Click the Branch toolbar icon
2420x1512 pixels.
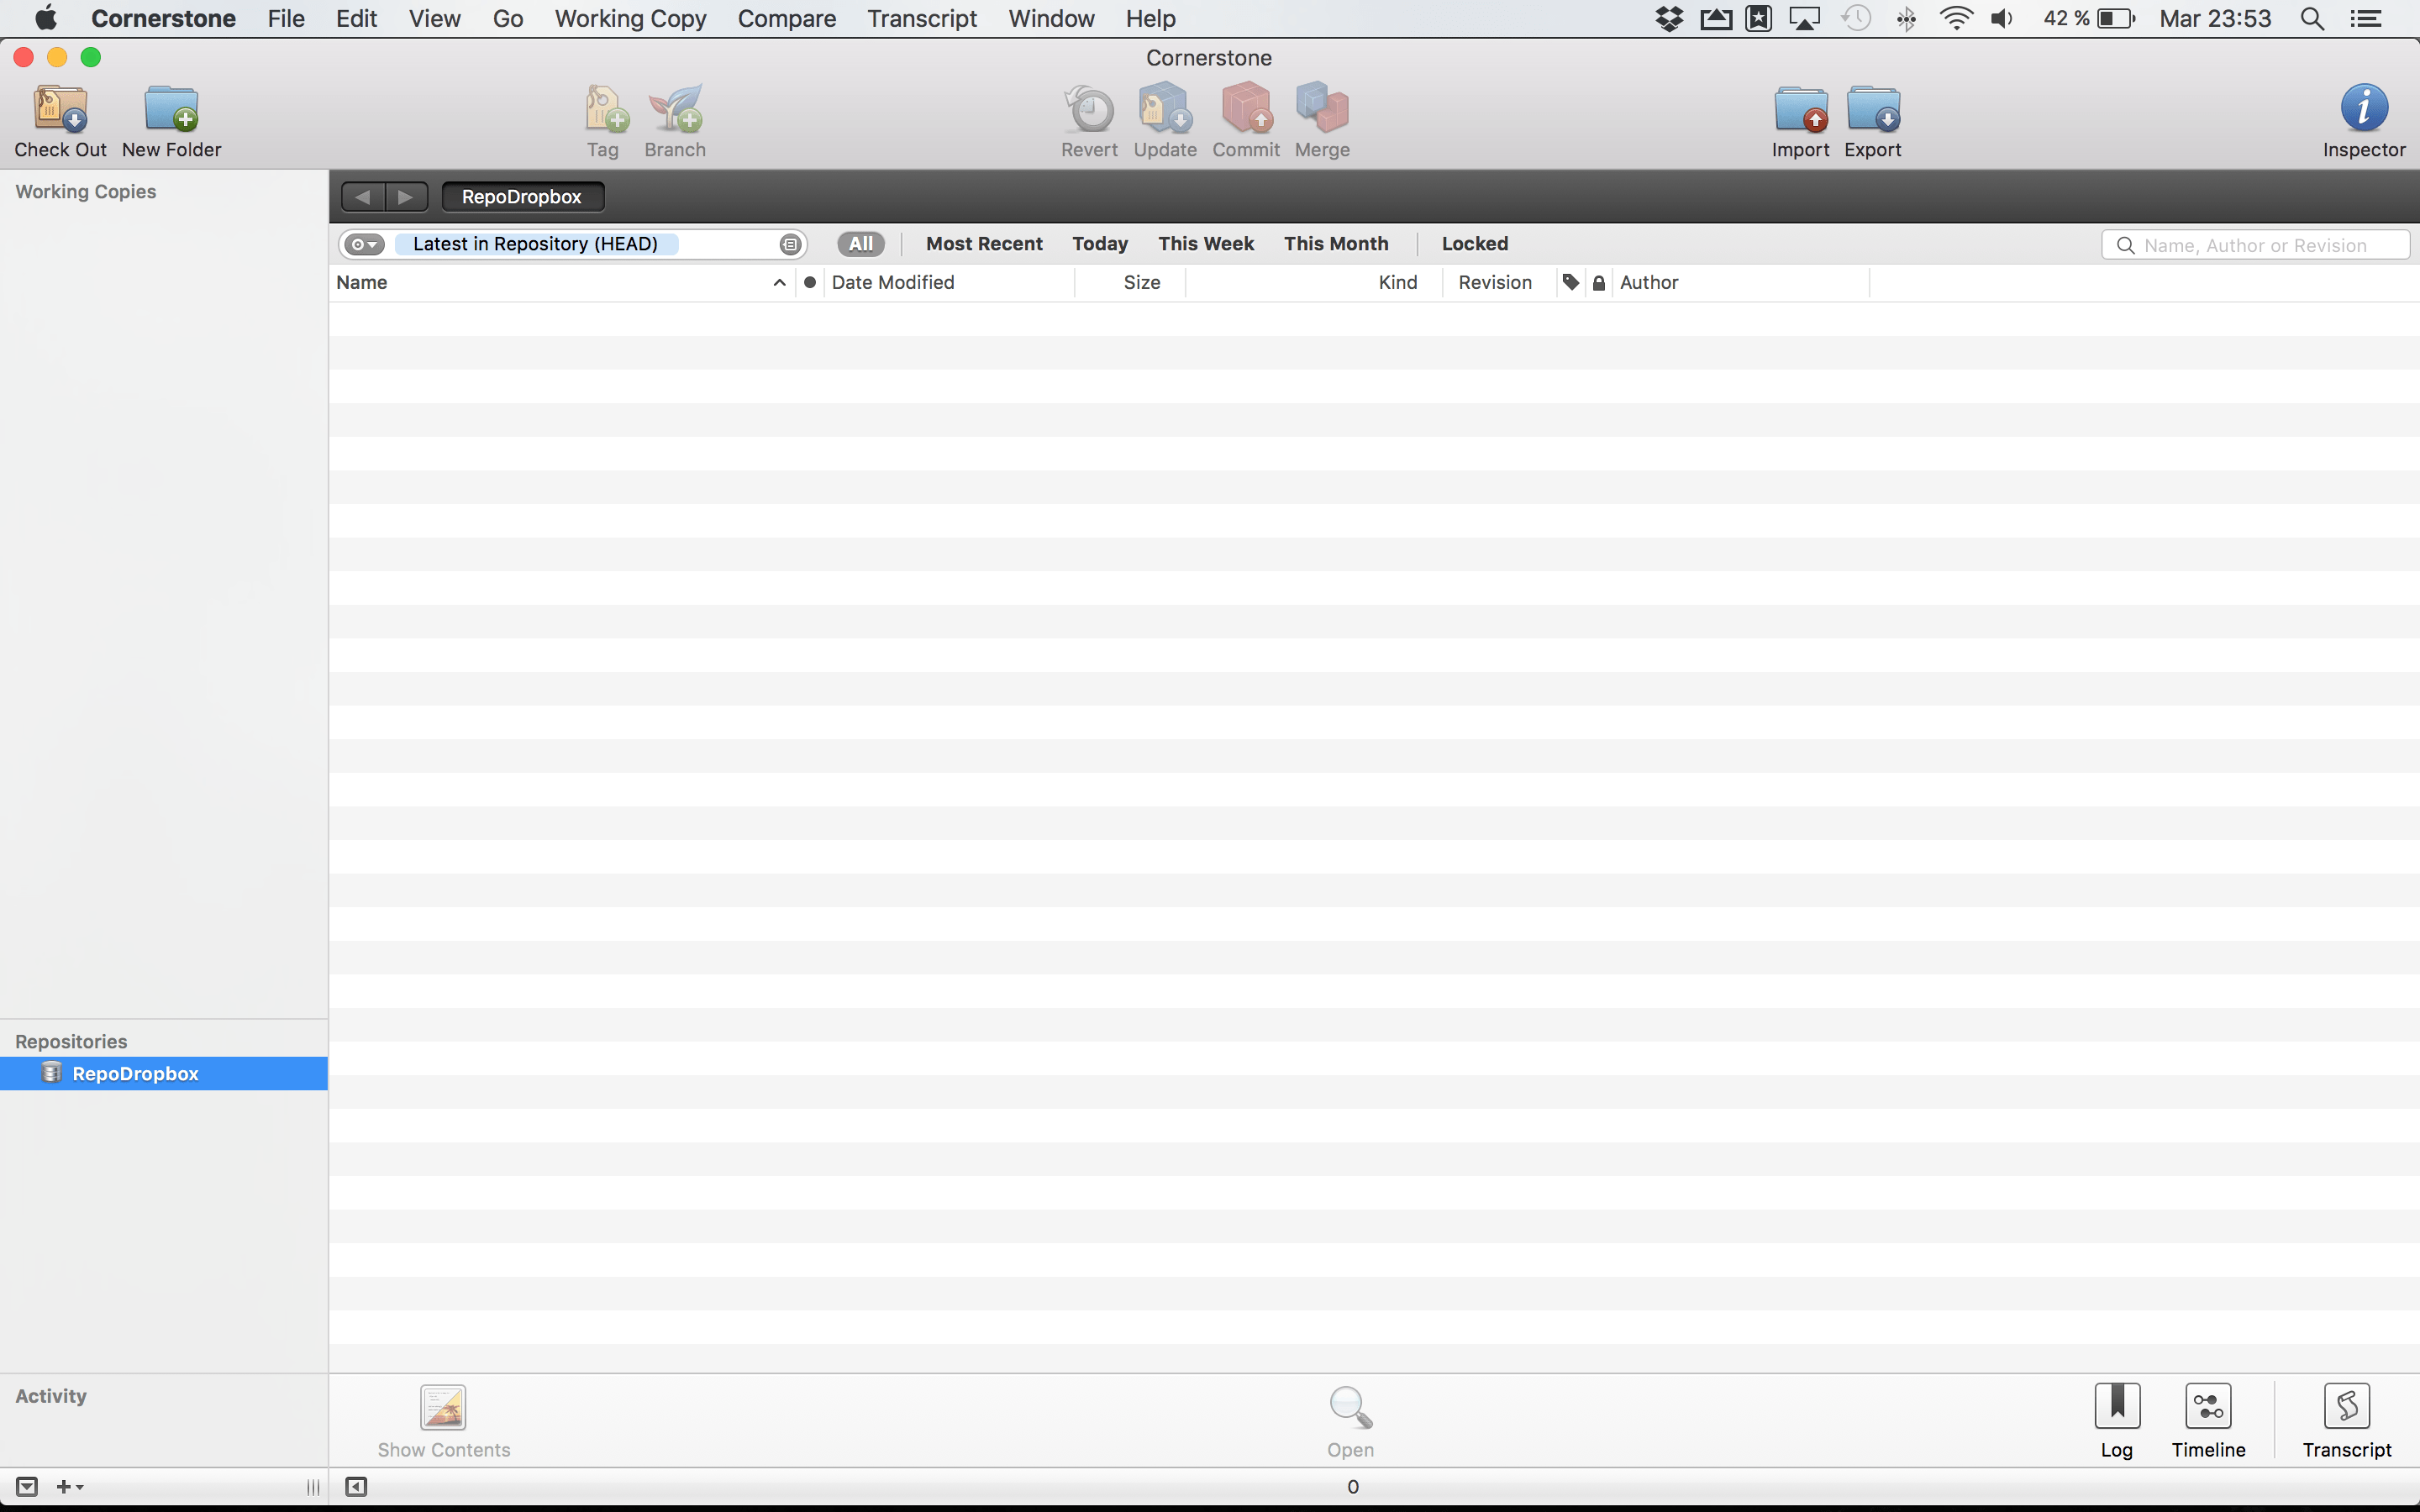pyautogui.click(x=675, y=109)
